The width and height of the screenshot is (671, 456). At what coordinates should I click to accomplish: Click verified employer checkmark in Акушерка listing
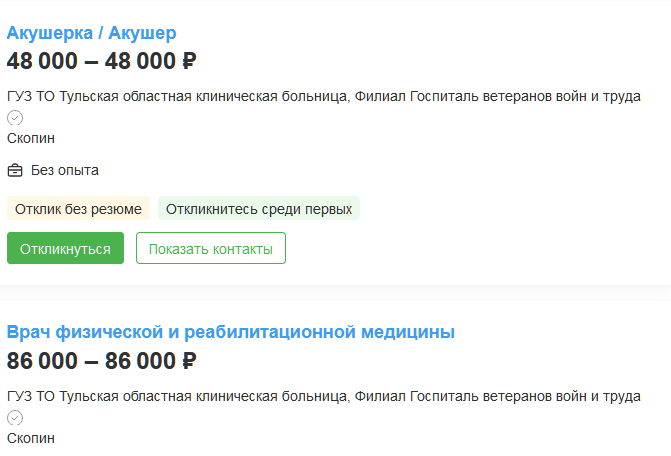point(15,118)
